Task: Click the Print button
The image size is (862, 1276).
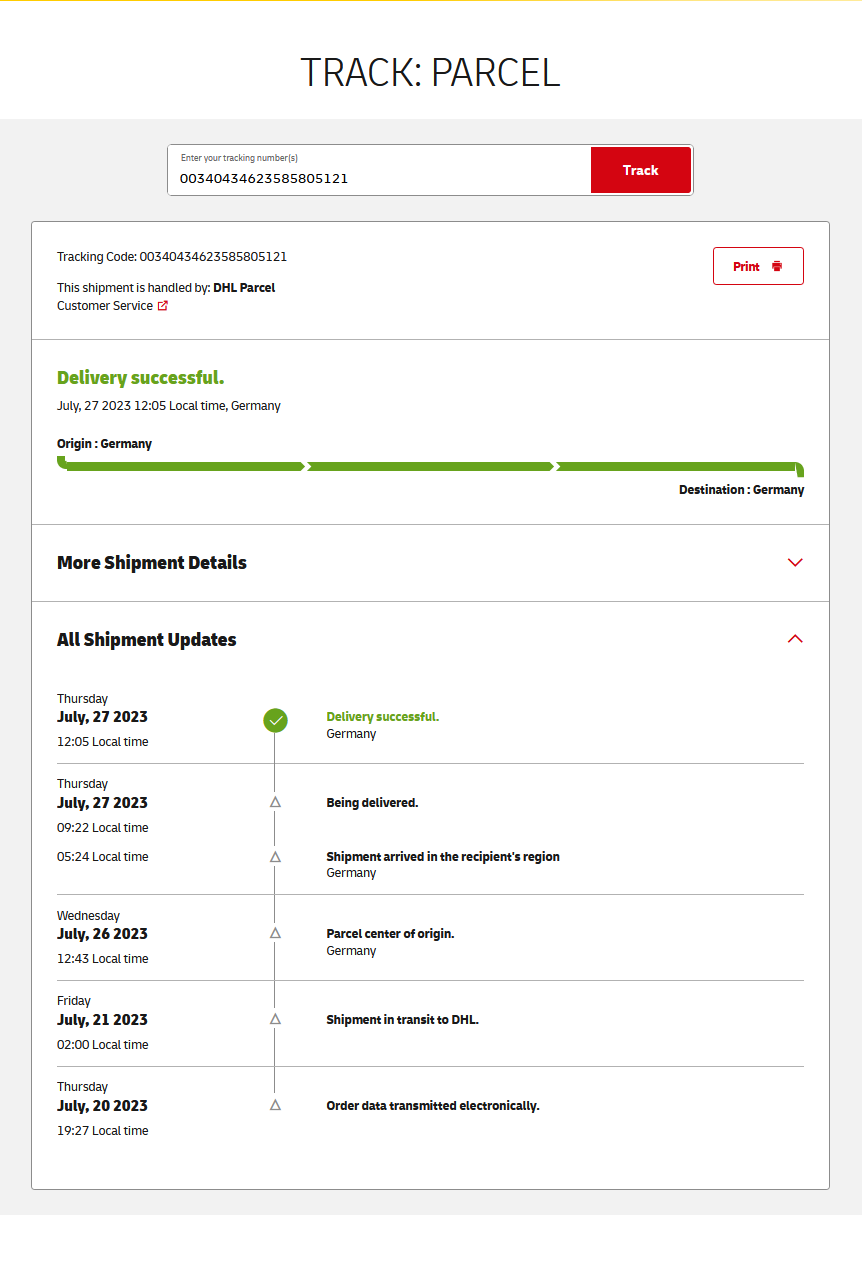Action: [x=758, y=266]
